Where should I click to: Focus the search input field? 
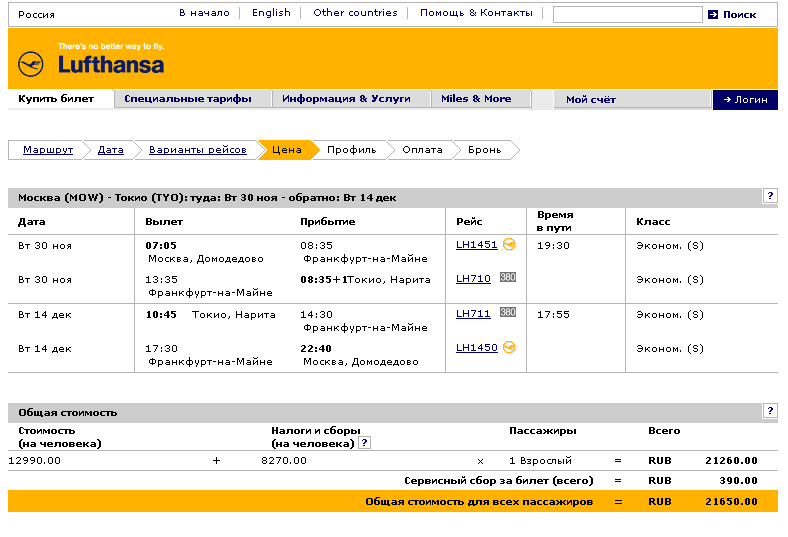(x=628, y=15)
